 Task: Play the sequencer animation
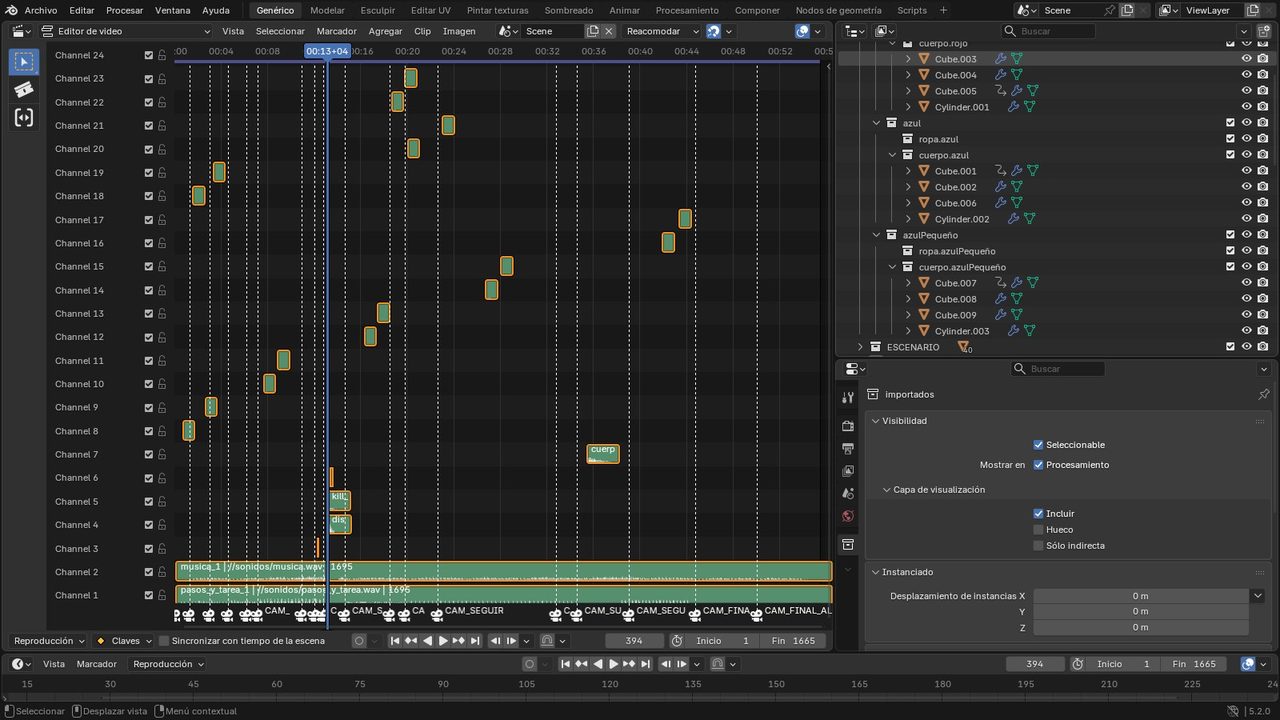[443, 641]
